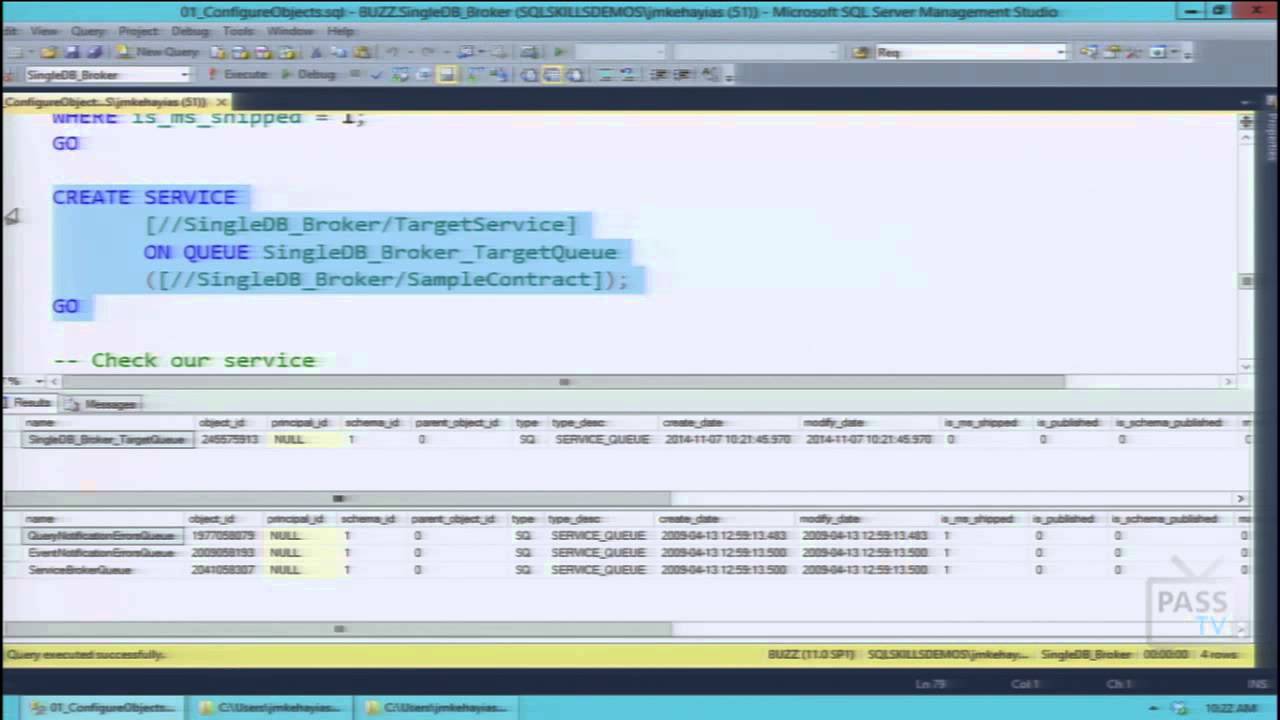Viewport: 1280px width, 720px height.
Task: Parse the query with the checkmark icon
Action: [377, 74]
